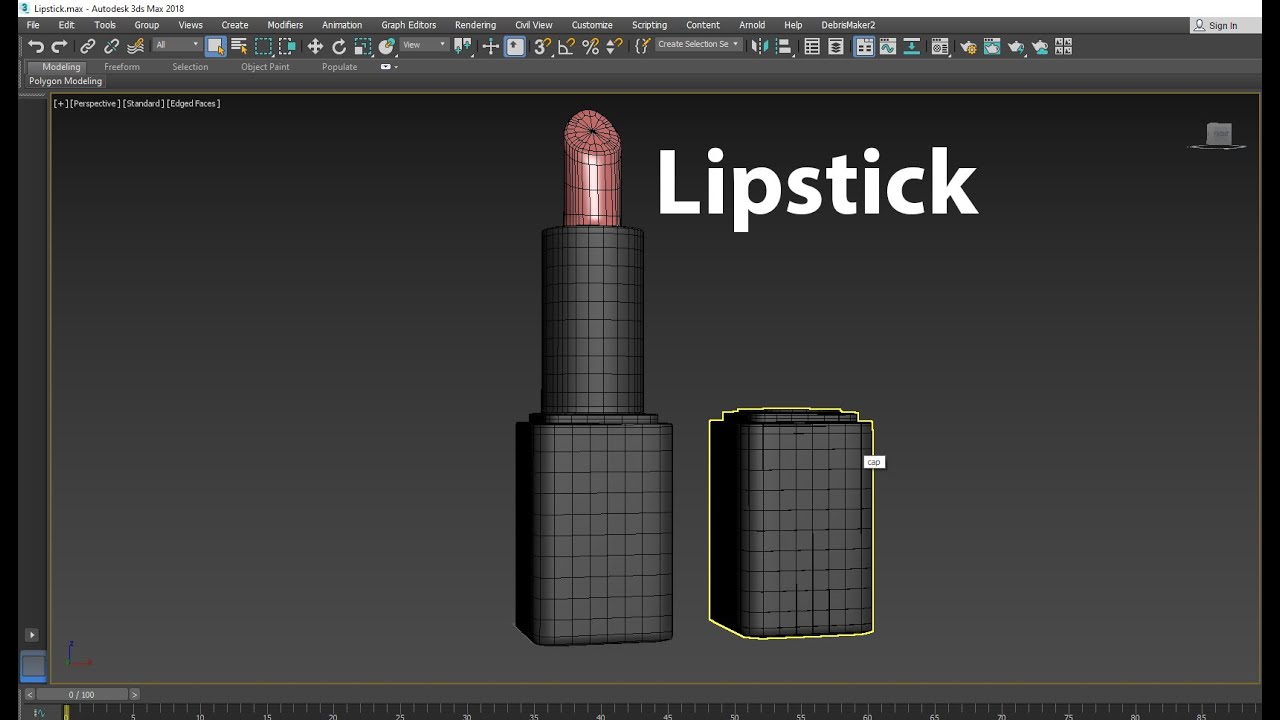Click the time slider '0 / 100' handle

coord(82,694)
